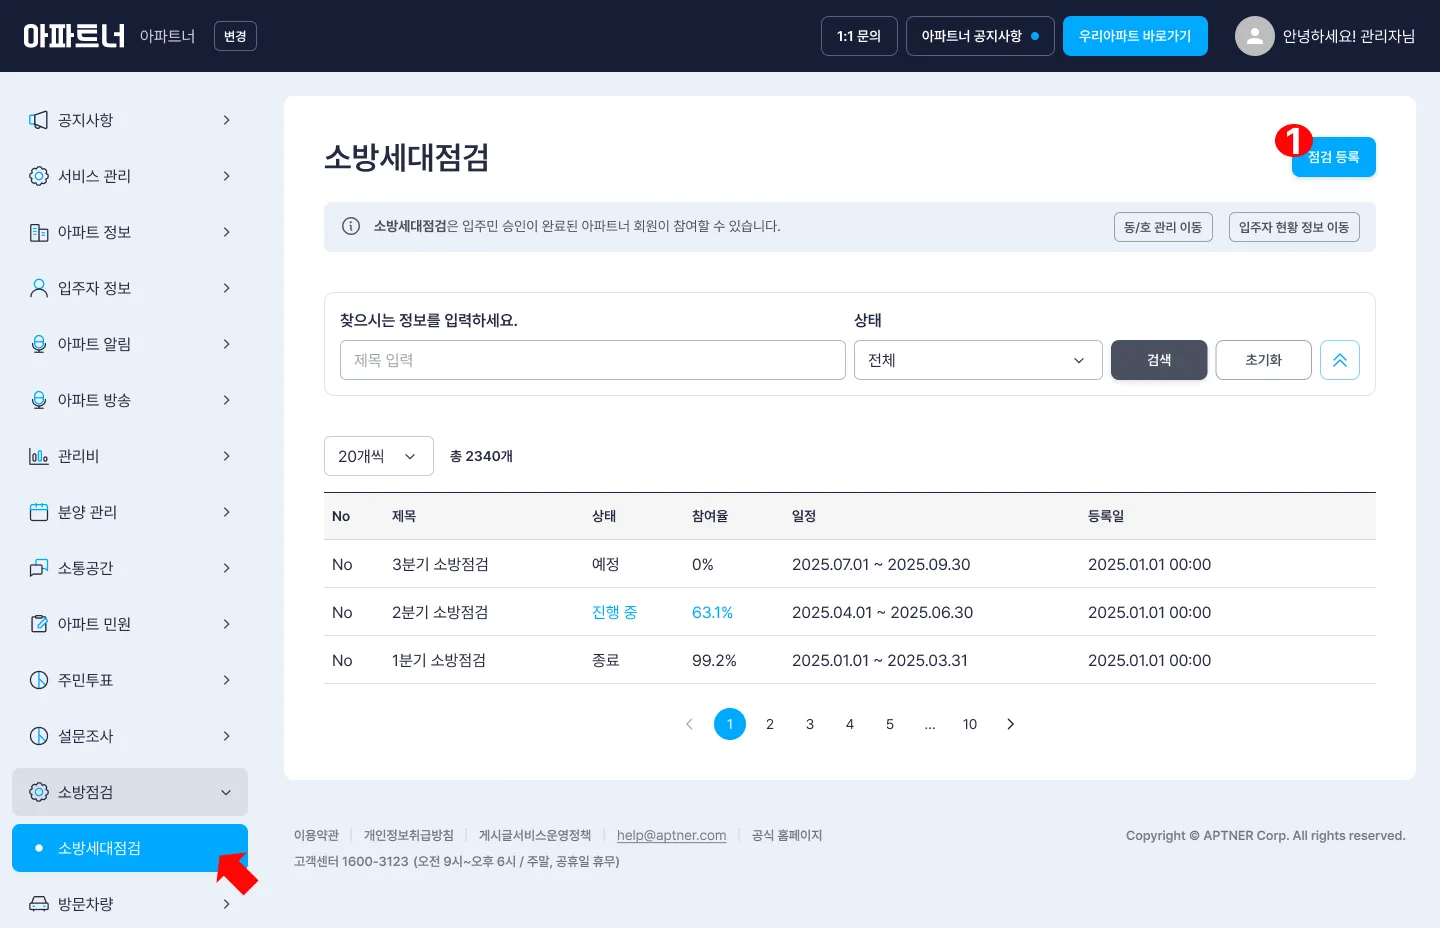
Task: Open 아파트 민원 menu label
Action: coord(94,624)
